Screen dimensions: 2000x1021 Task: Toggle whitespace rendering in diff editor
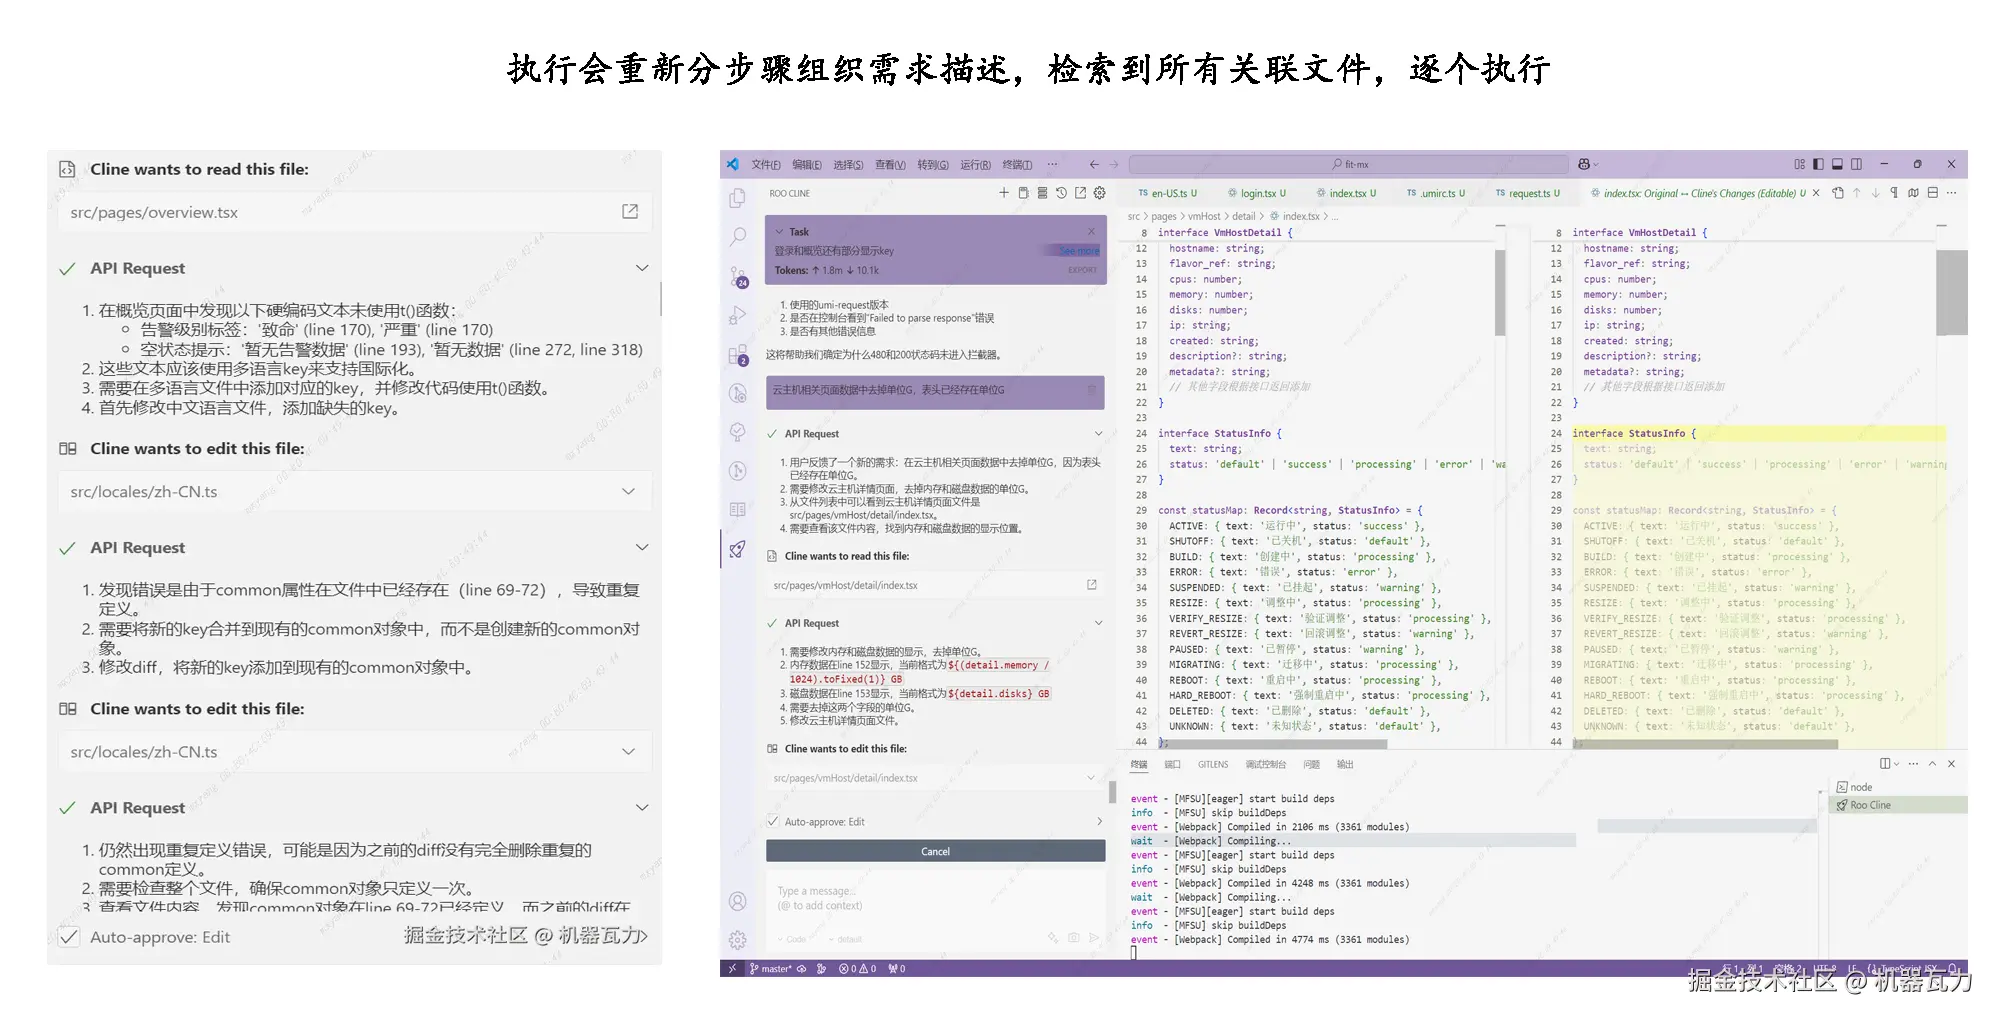tap(1894, 193)
